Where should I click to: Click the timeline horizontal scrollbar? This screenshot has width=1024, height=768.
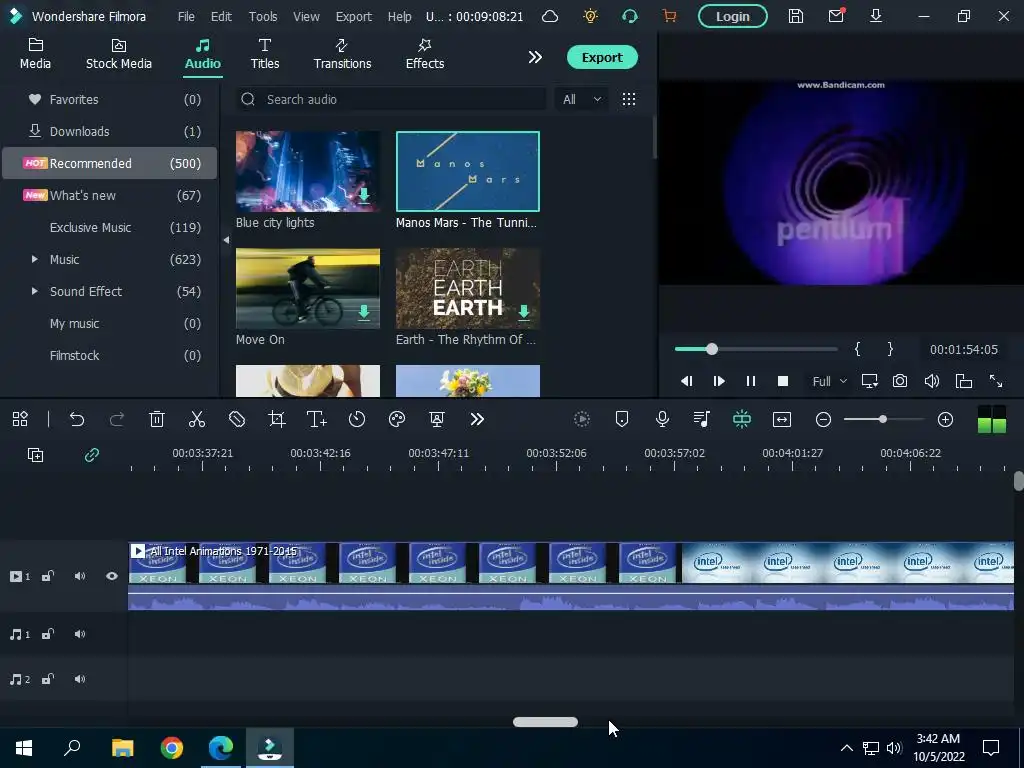tap(545, 722)
